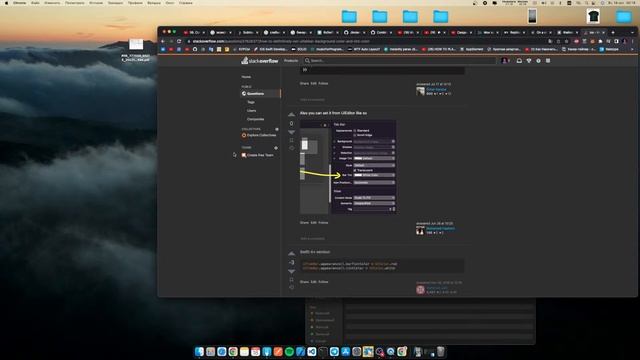The height and width of the screenshot is (360, 640).
Task: Open Finder from the Dock
Action: 199,351
